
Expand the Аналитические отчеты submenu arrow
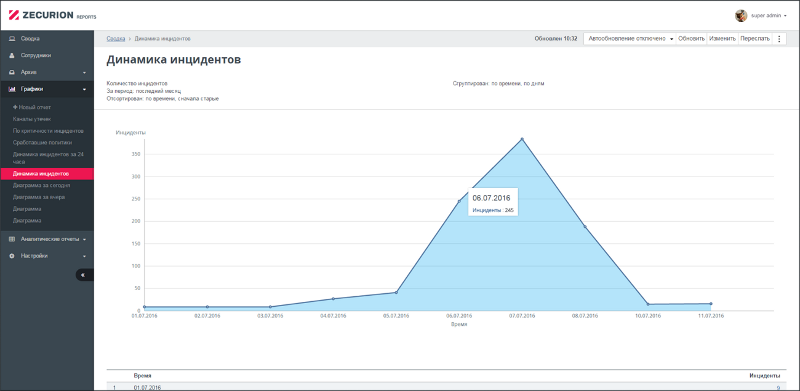[85, 239]
